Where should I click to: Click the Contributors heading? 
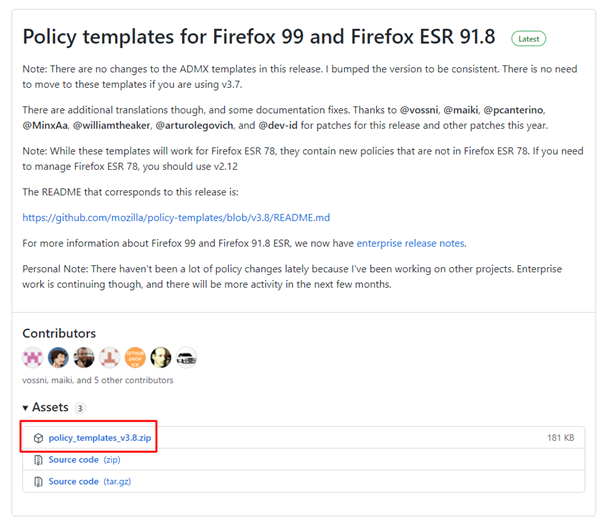coord(59,333)
